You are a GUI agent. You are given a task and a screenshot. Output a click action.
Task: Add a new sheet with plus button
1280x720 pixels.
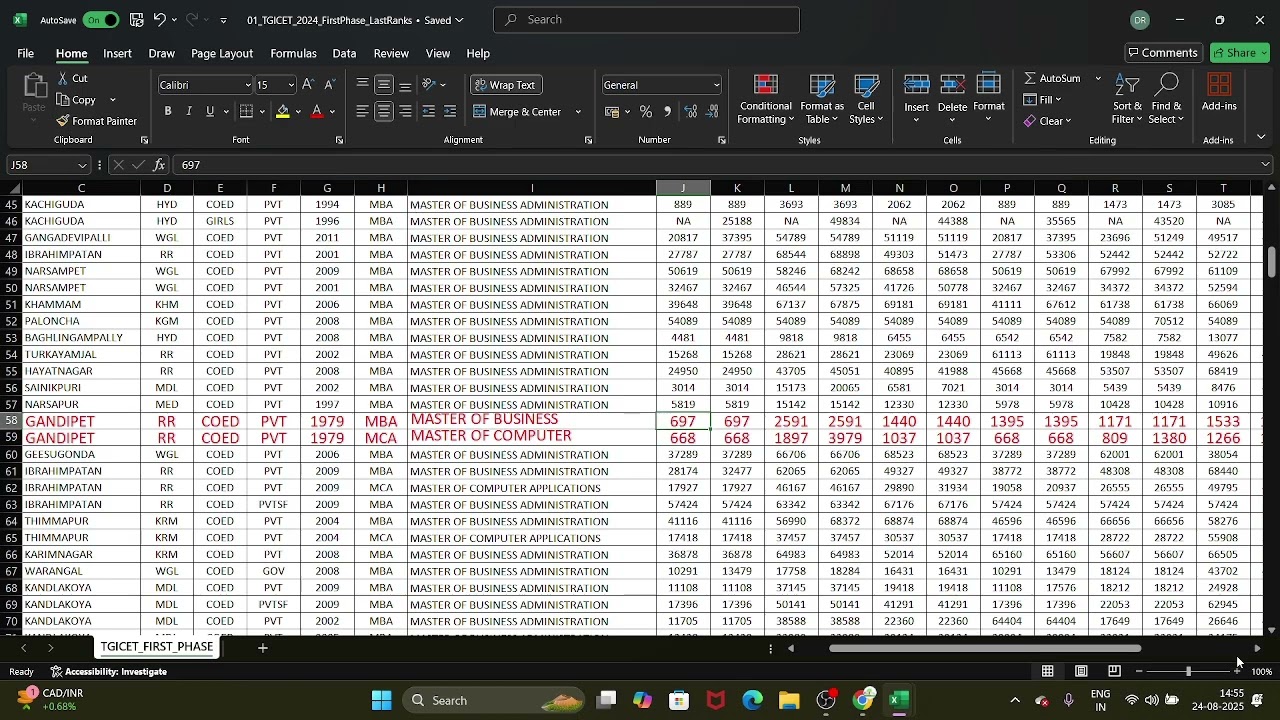pos(263,648)
